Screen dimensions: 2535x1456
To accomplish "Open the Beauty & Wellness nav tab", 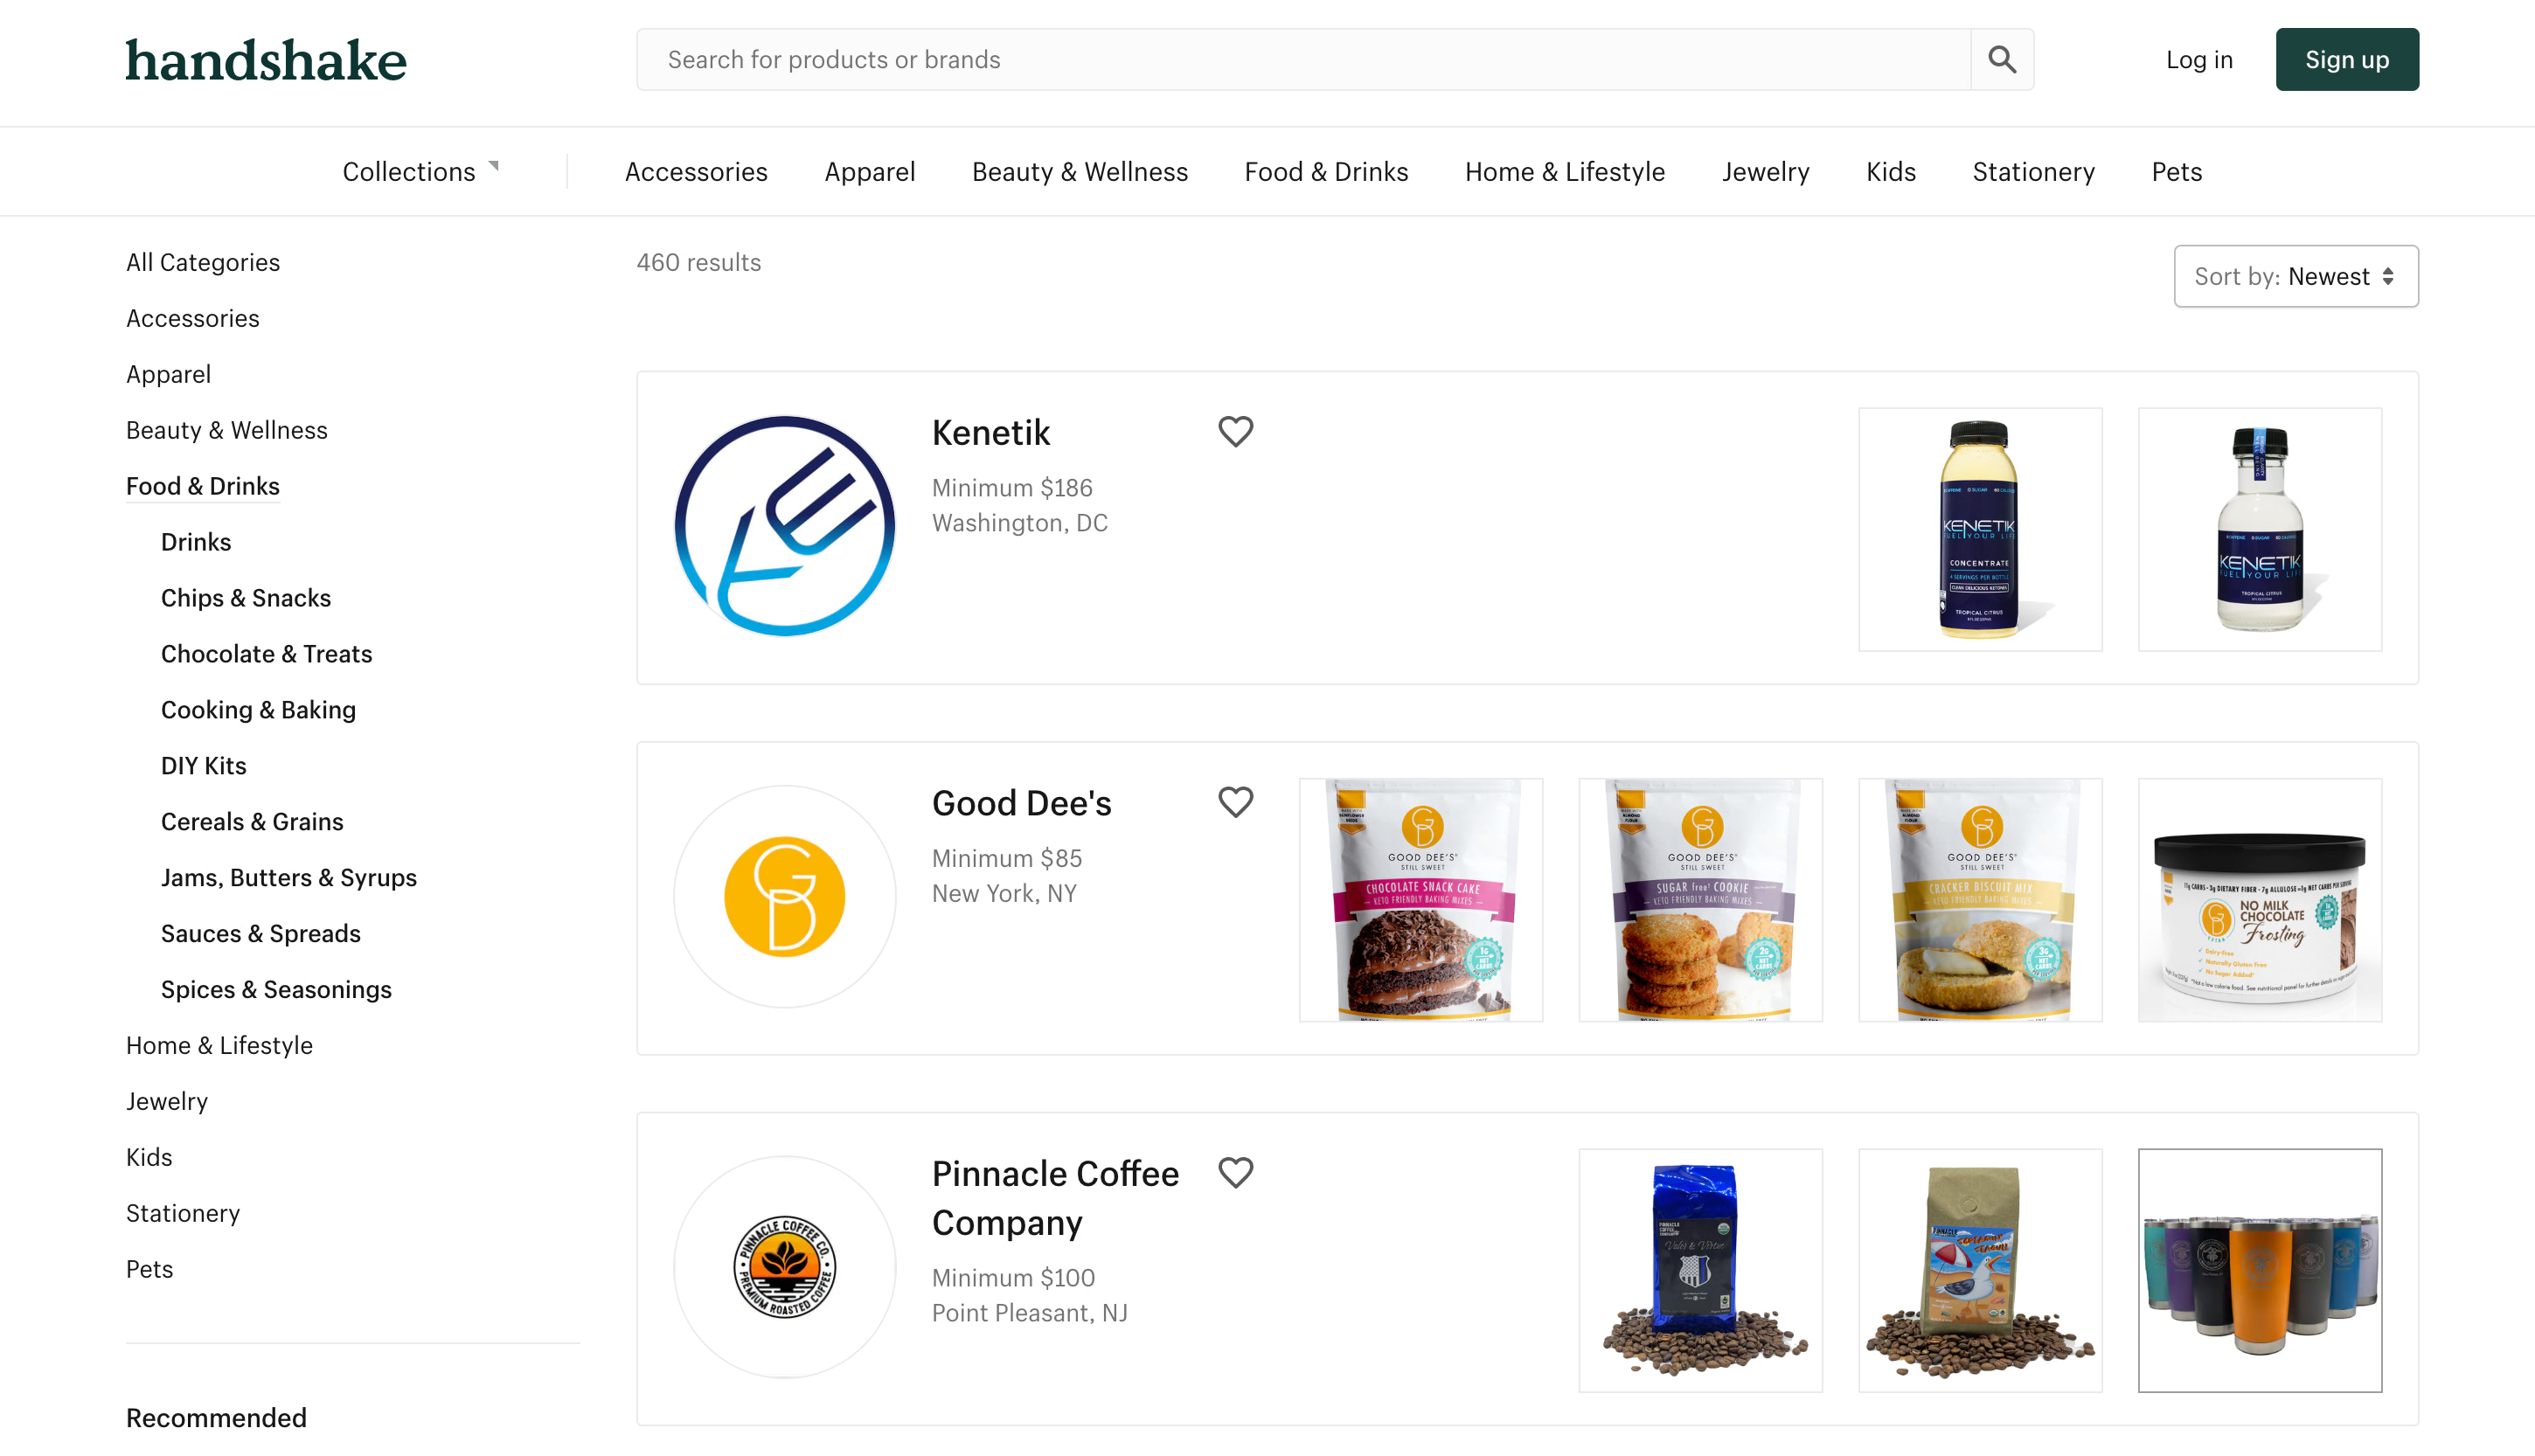I will pyautogui.click(x=1080, y=172).
